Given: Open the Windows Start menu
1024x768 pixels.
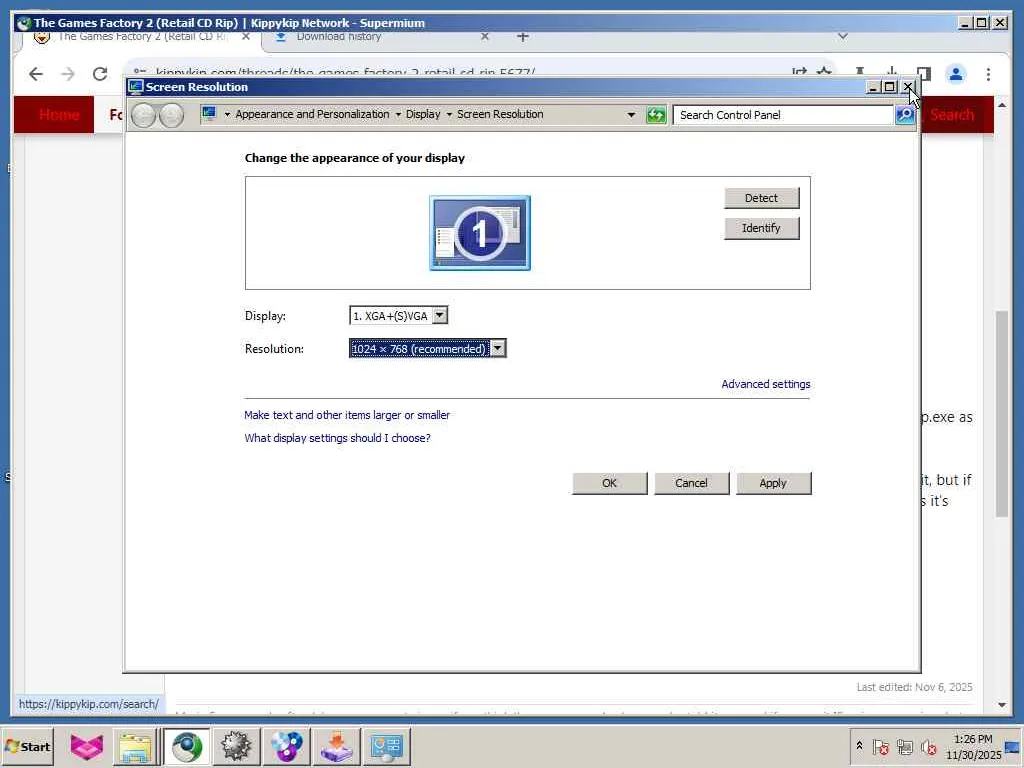Looking at the screenshot, I should pyautogui.click(x=27, y=746).
